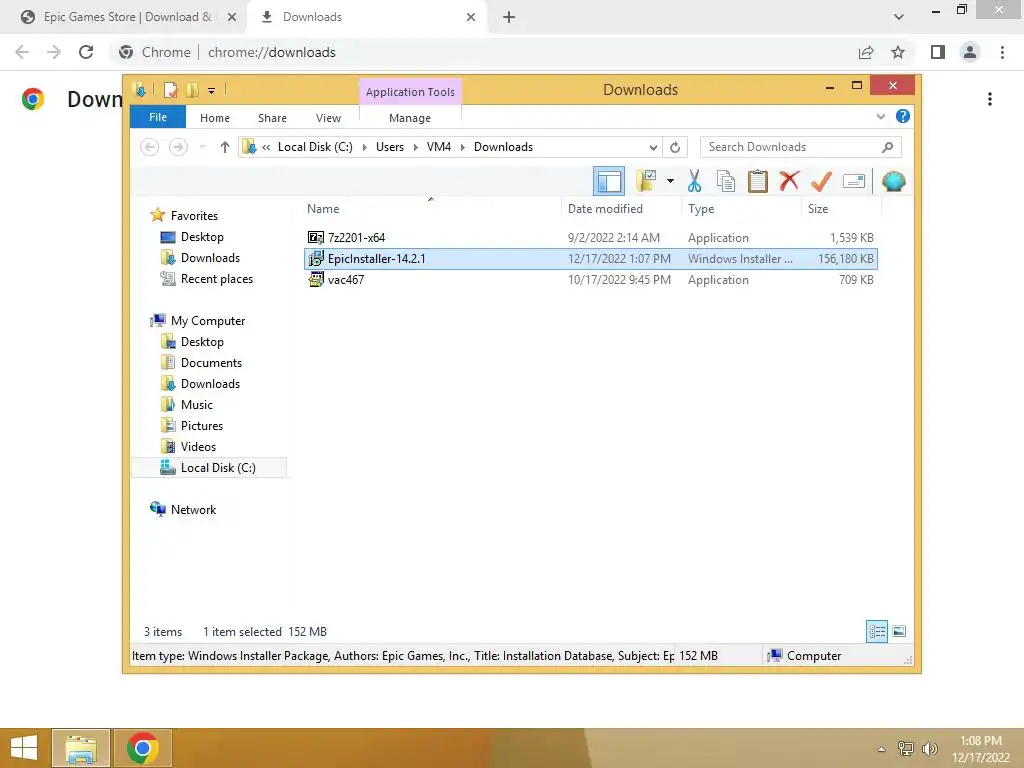1024x768 pixels.
Task: Click the Rename toolbar icon
Action: 854,181
